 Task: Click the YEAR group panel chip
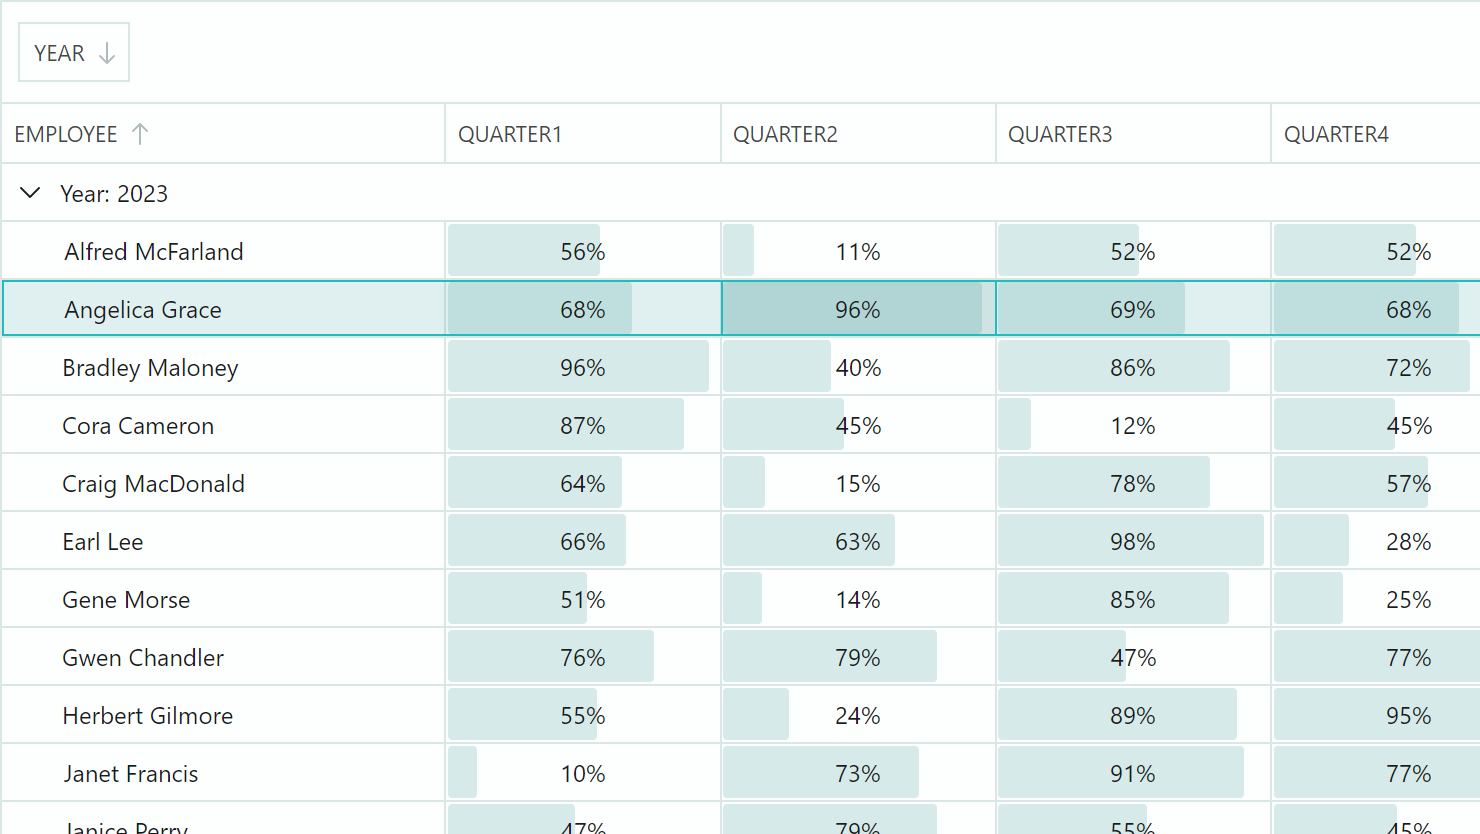point(60,53)
